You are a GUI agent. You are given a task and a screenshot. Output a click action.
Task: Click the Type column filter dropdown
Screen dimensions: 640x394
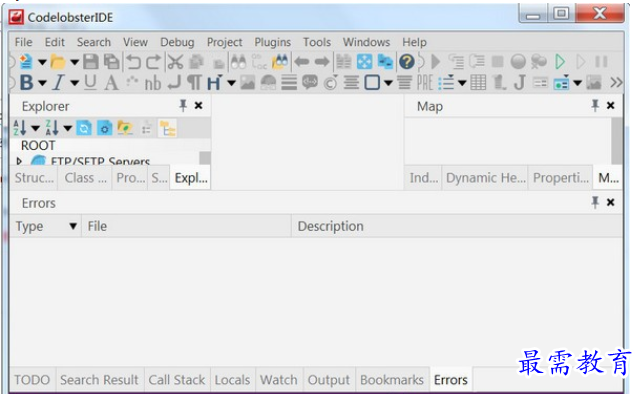click(x=73, y=226)
